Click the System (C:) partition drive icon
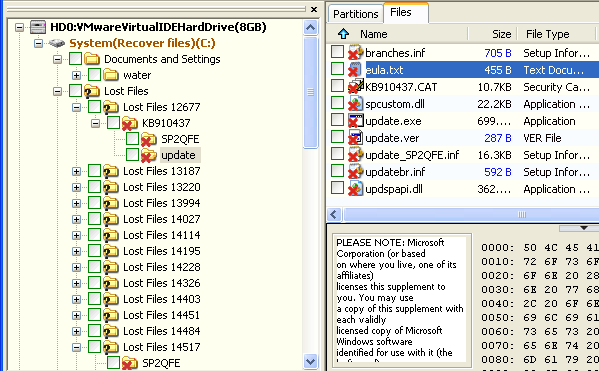The width and height of the screenshot is (599, 371). coord(56,43)
